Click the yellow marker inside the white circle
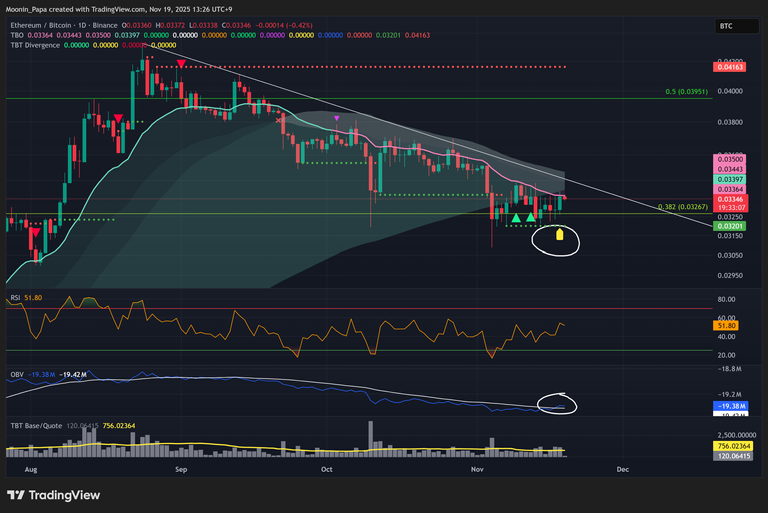The width and height of the screenshot is (768, 513). 560,236
